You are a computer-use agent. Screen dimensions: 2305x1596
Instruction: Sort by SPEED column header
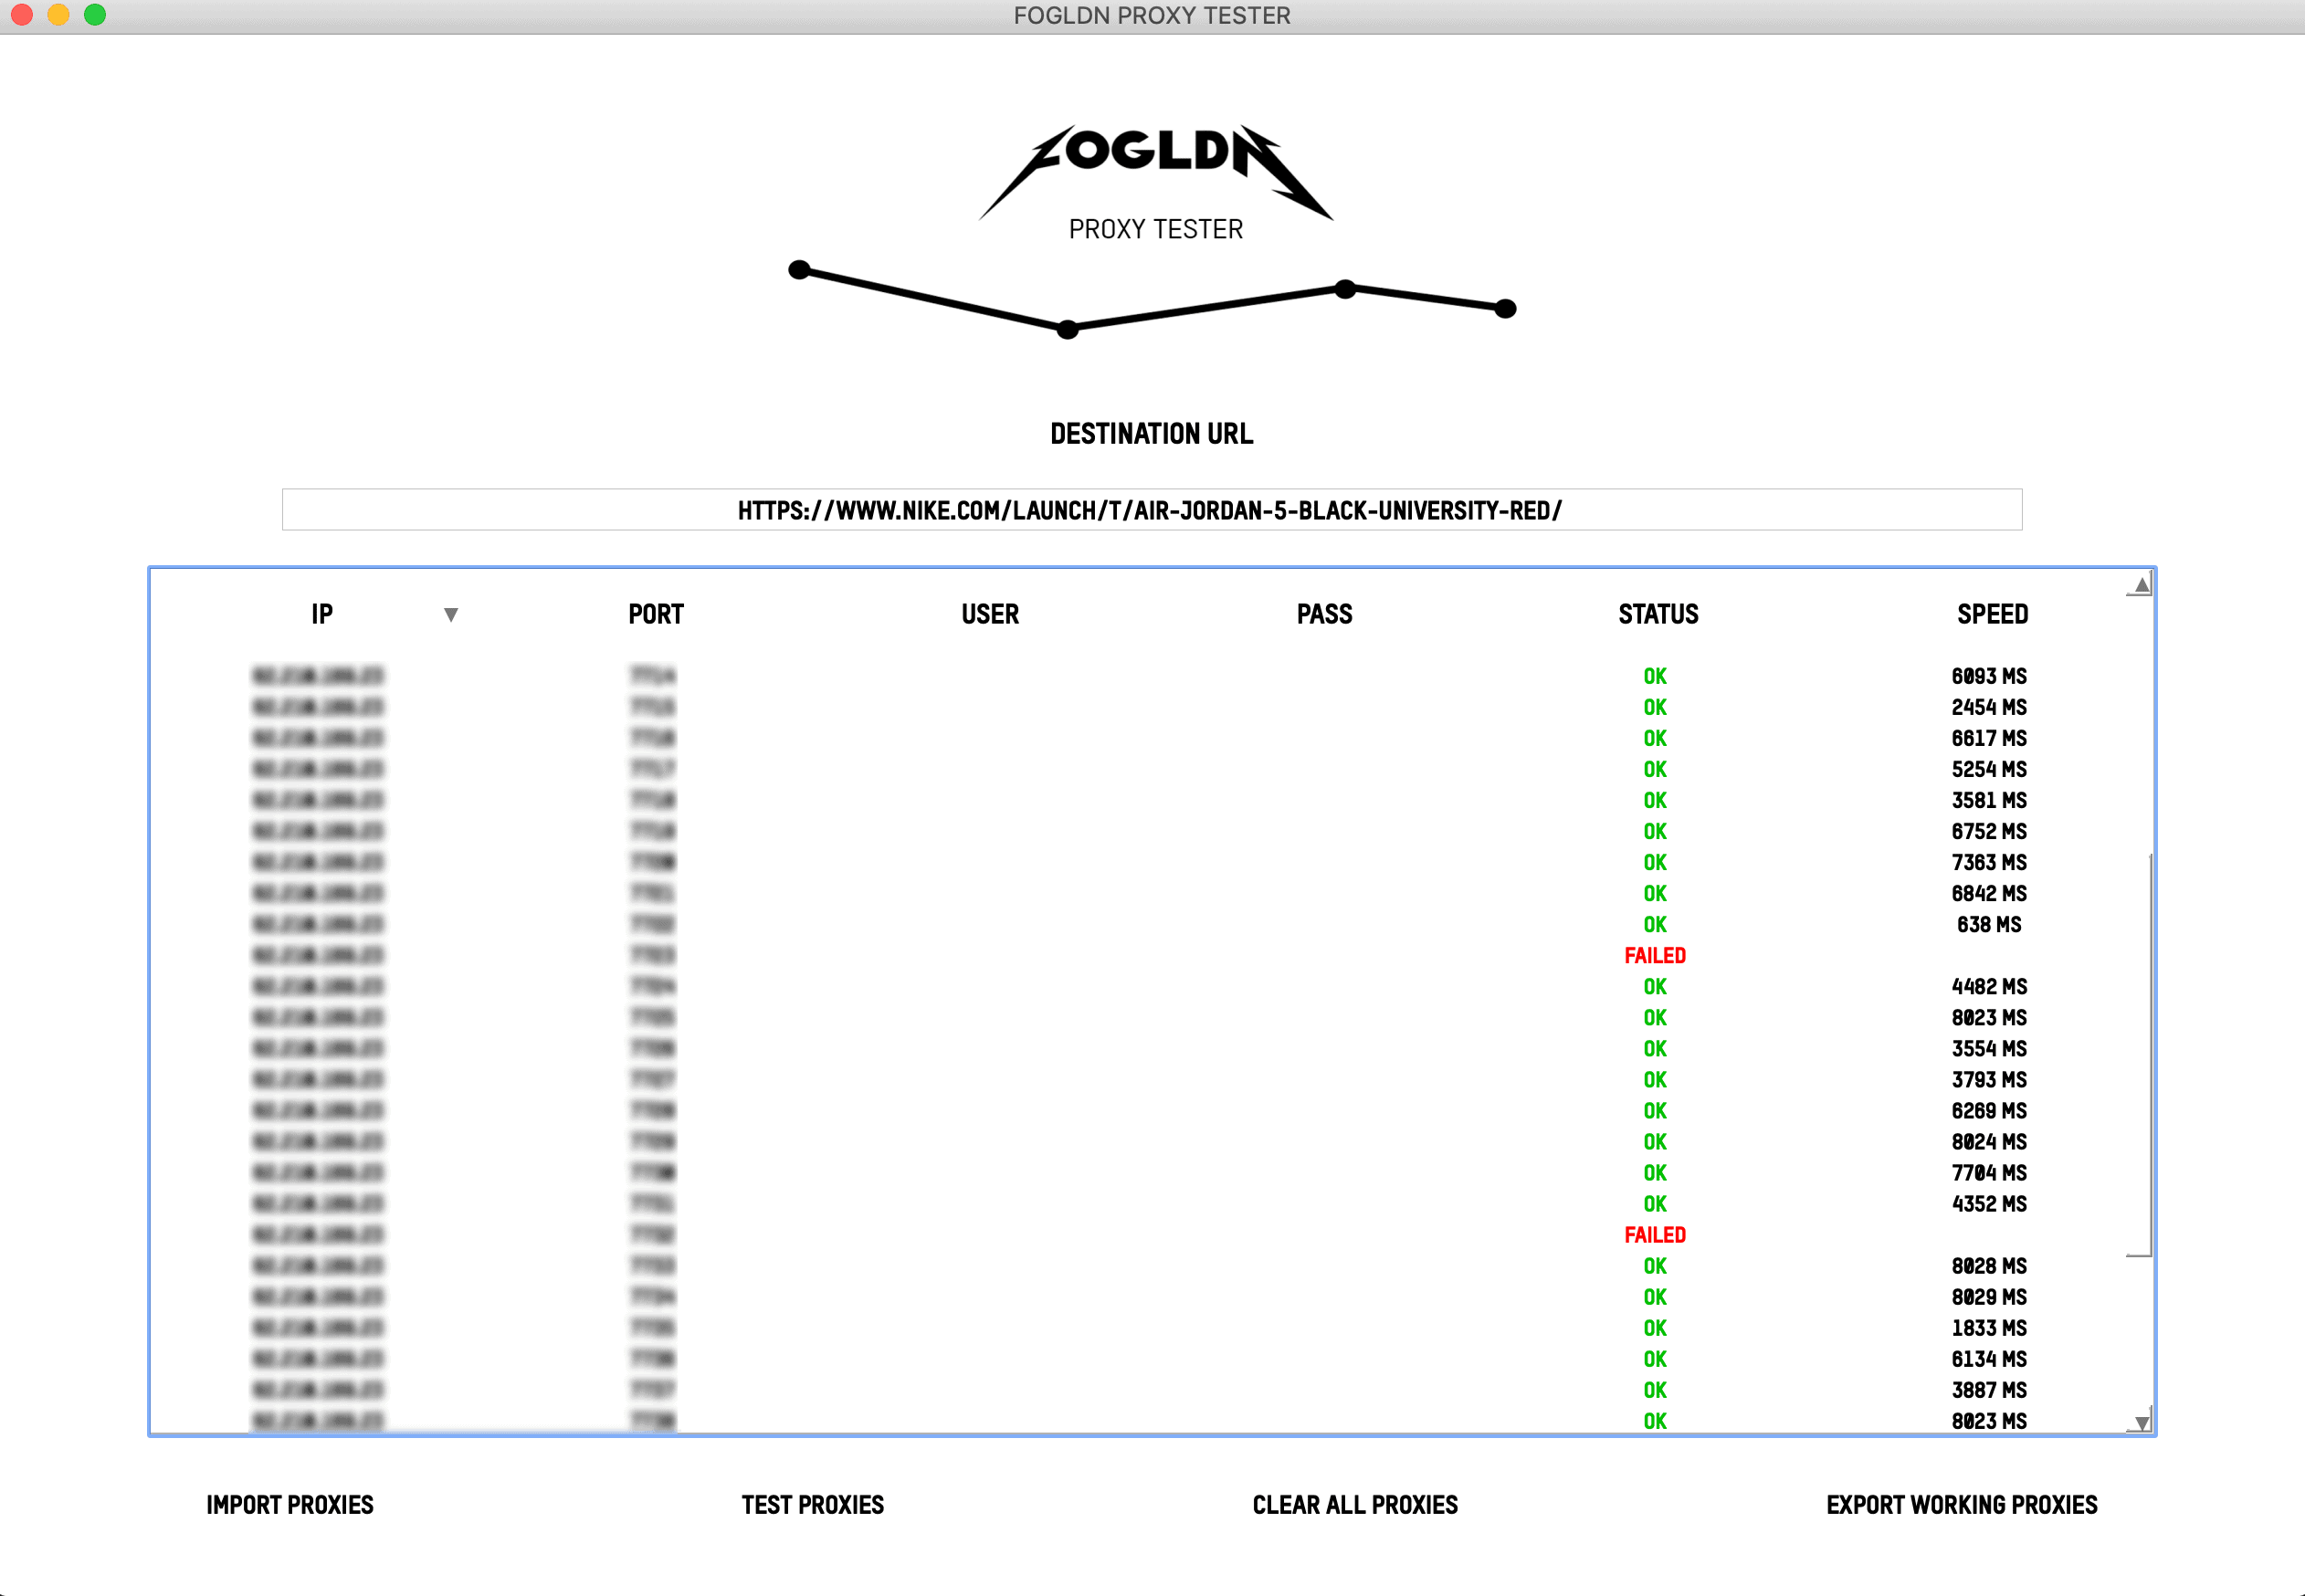pos(1993,614)
